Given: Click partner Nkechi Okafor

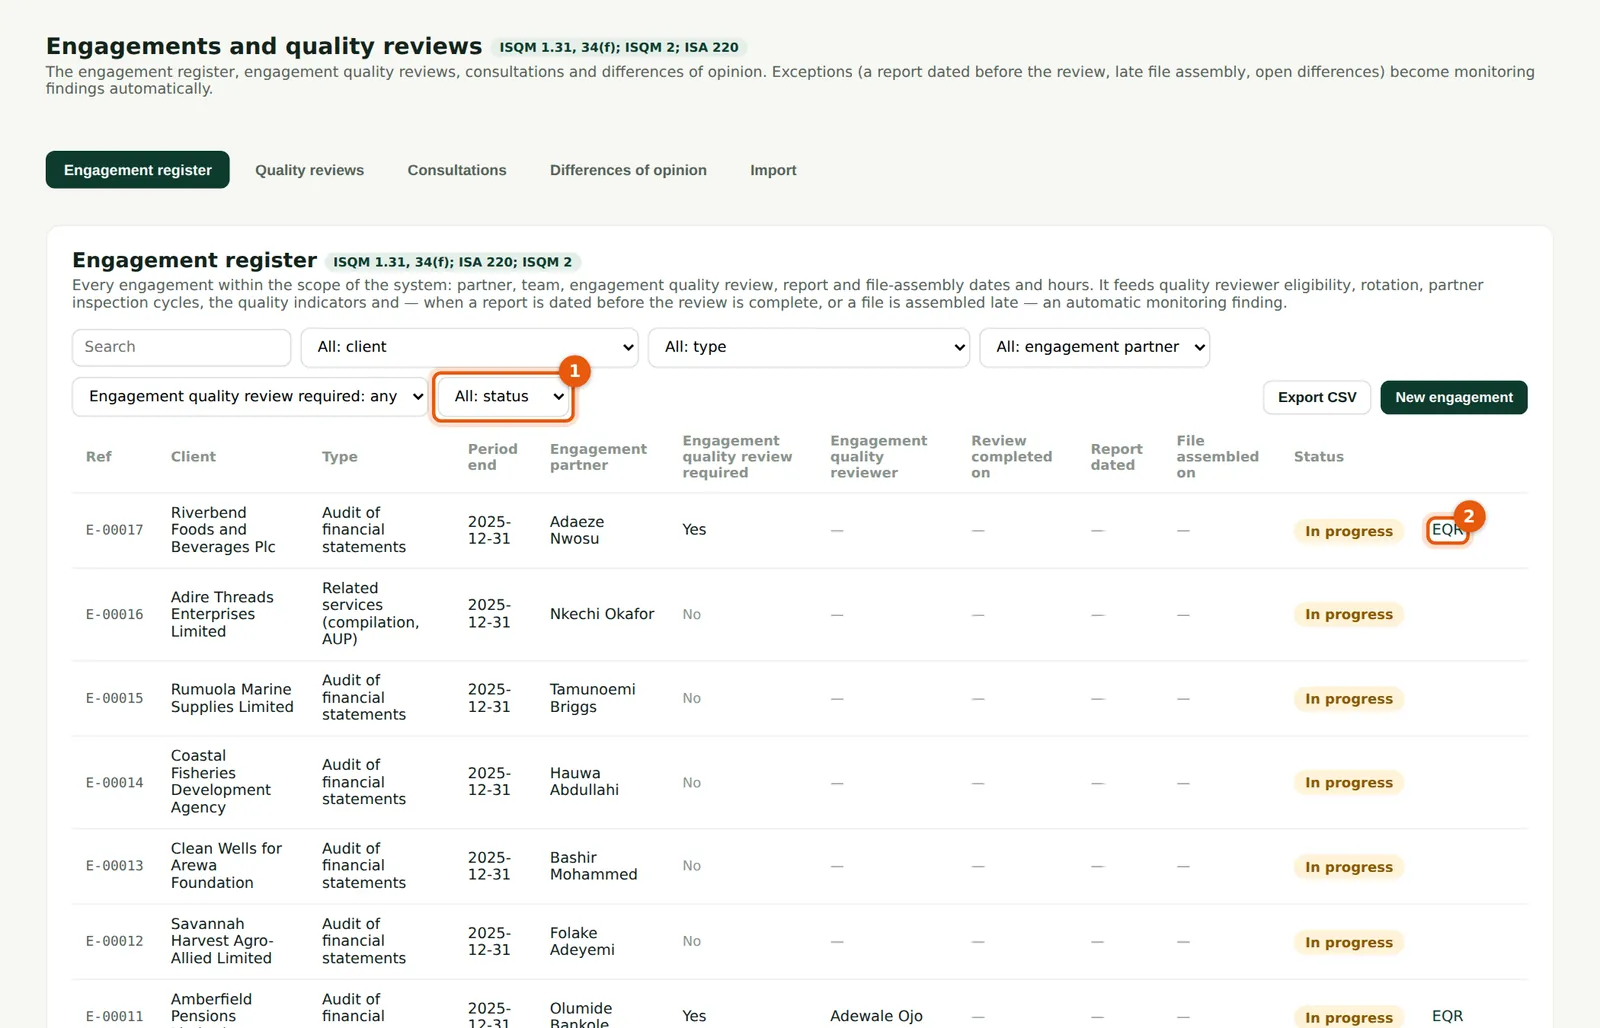Looking at the screenshot, I should (x=602, y=614).
